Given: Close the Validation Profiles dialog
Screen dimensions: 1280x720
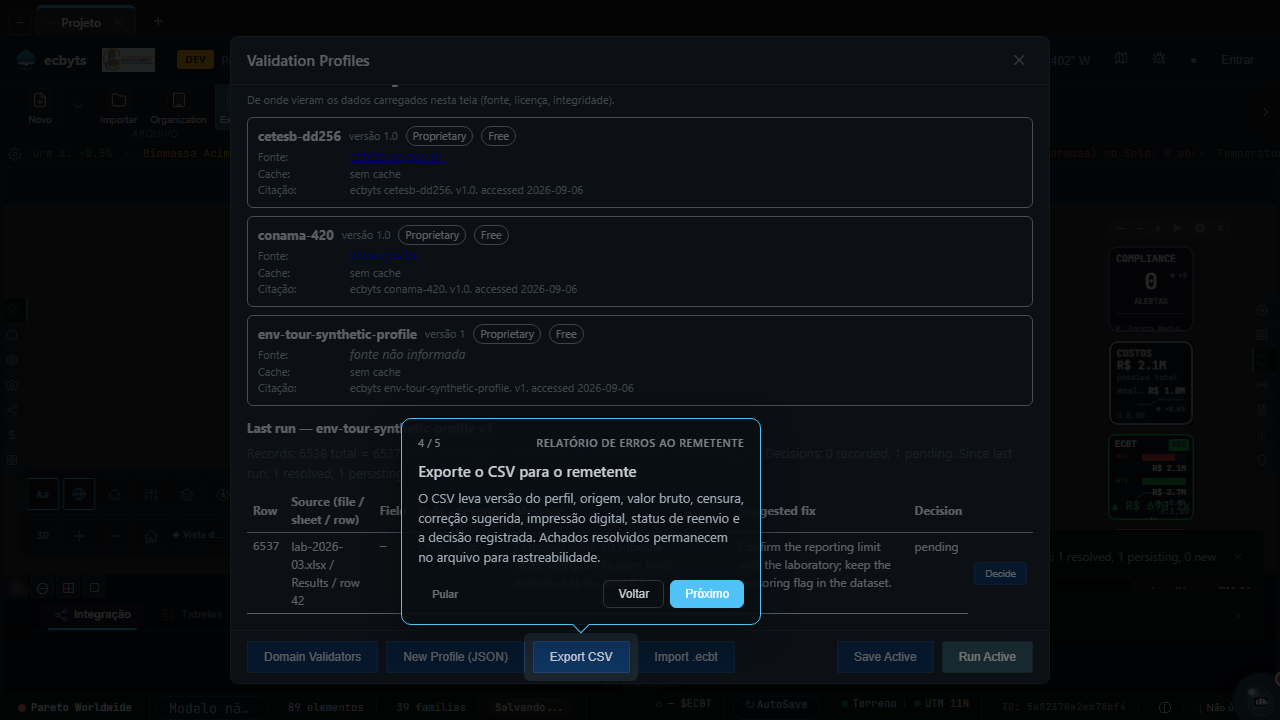Looking at the screenshot, I should [x=1019, y=60].
